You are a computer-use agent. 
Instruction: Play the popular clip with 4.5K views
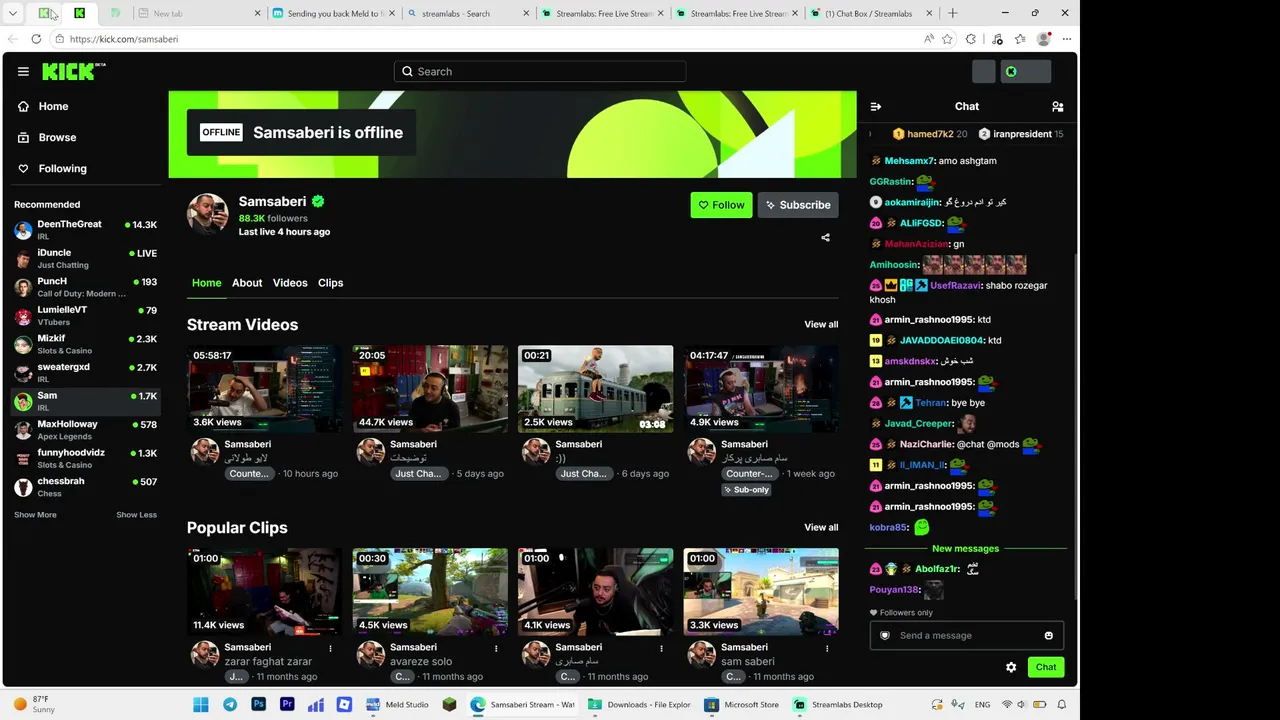coord(430,592)
